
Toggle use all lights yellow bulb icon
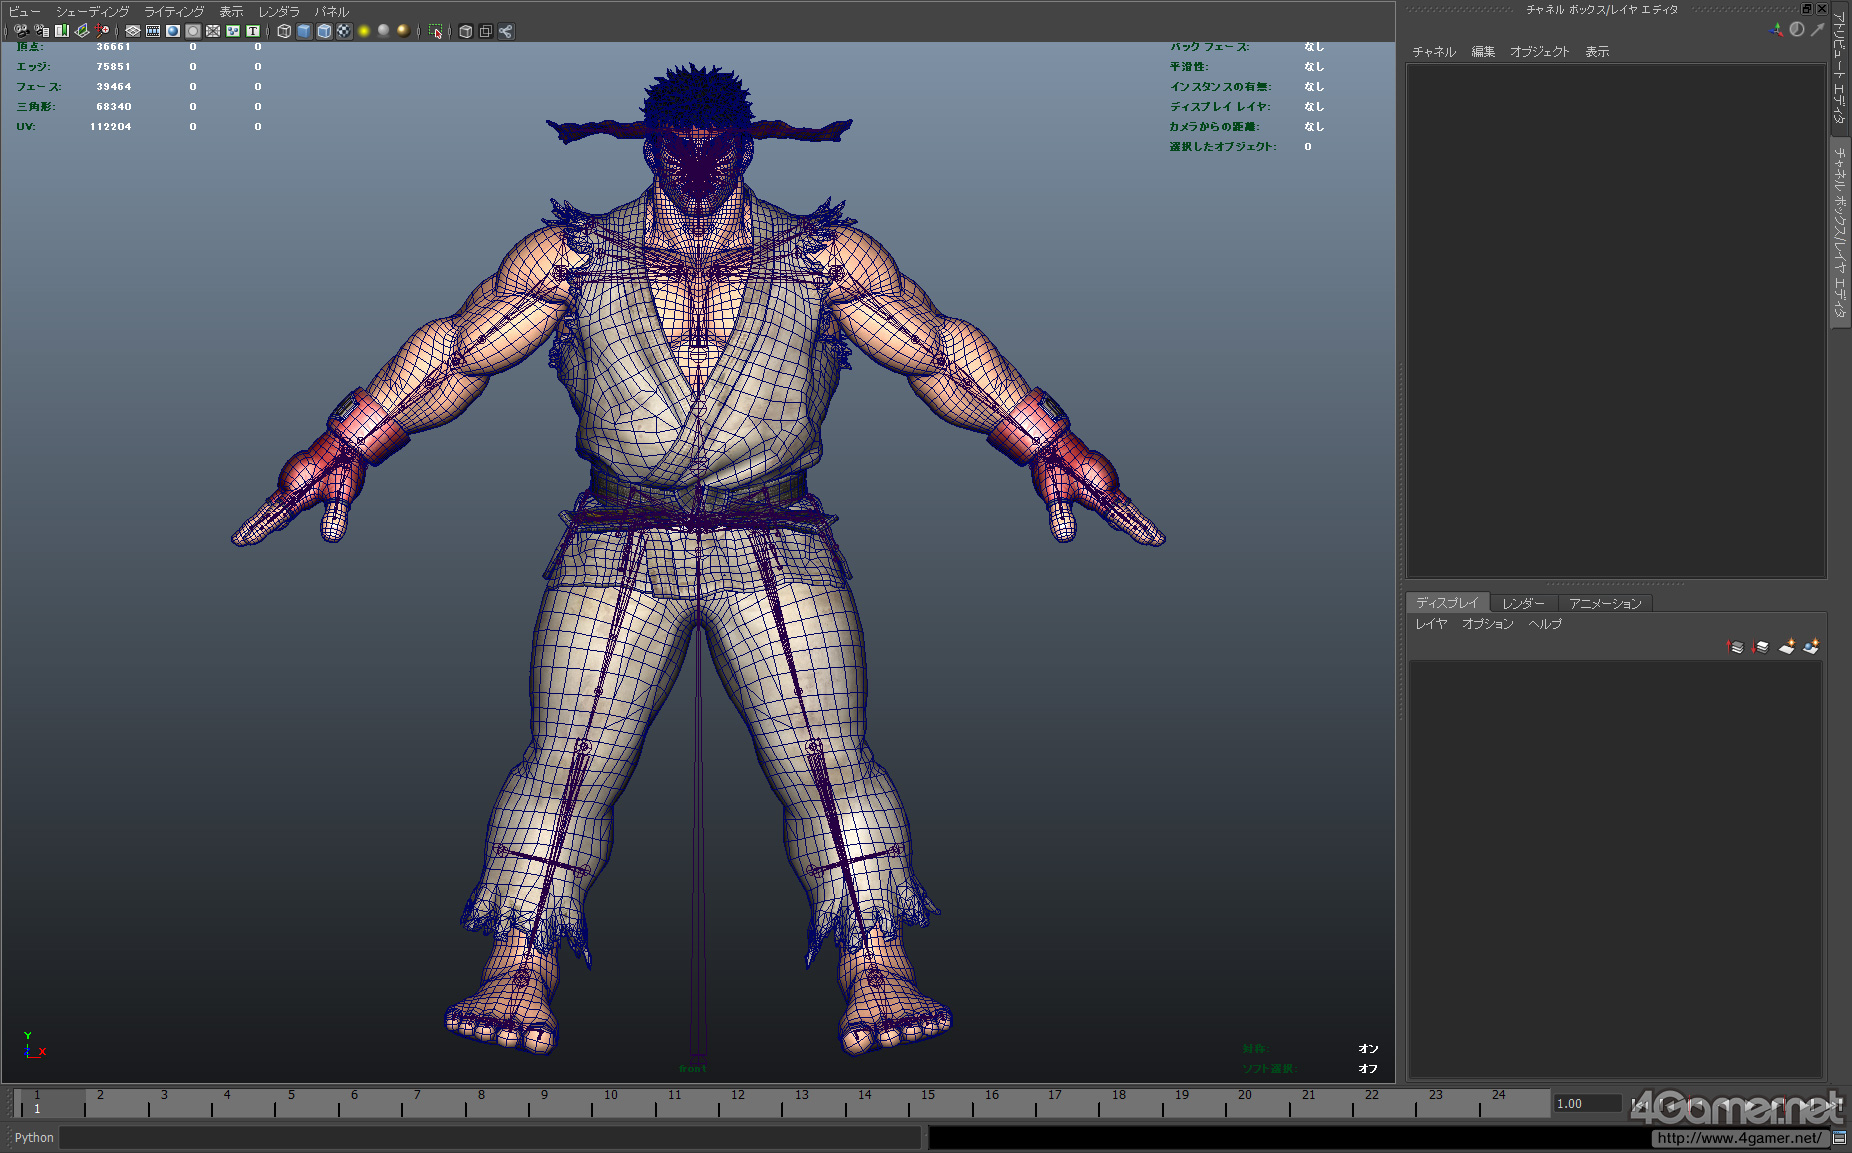point(364,31)
